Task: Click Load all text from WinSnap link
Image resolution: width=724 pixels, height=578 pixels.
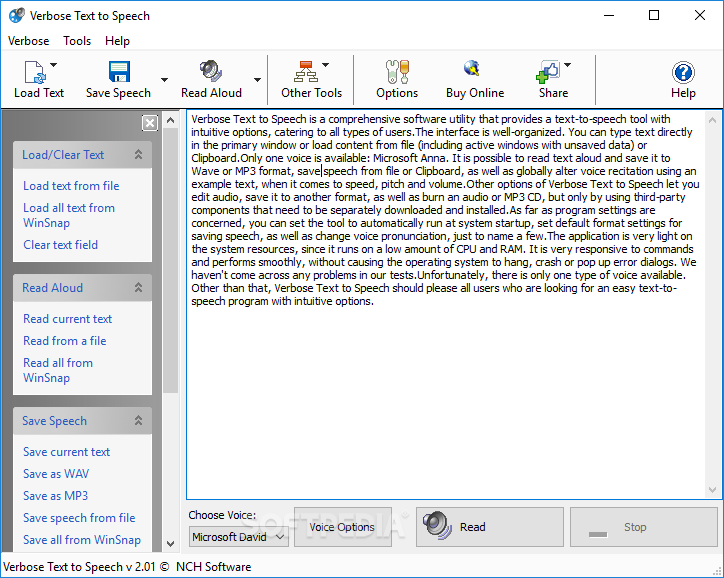Action: (x=69, y=215)
